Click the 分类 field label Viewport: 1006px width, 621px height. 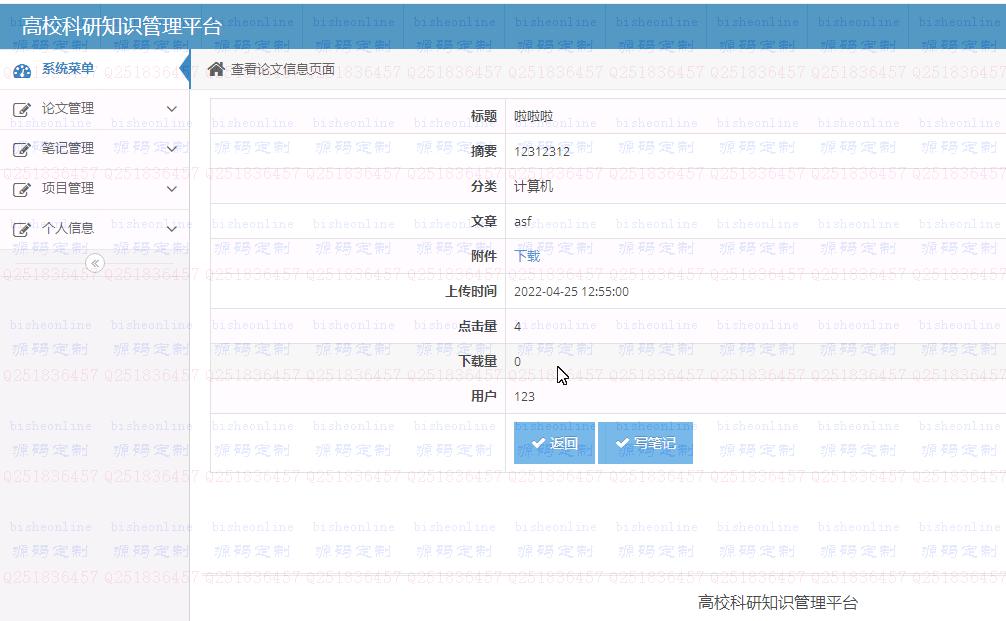(x=484, y=186)
